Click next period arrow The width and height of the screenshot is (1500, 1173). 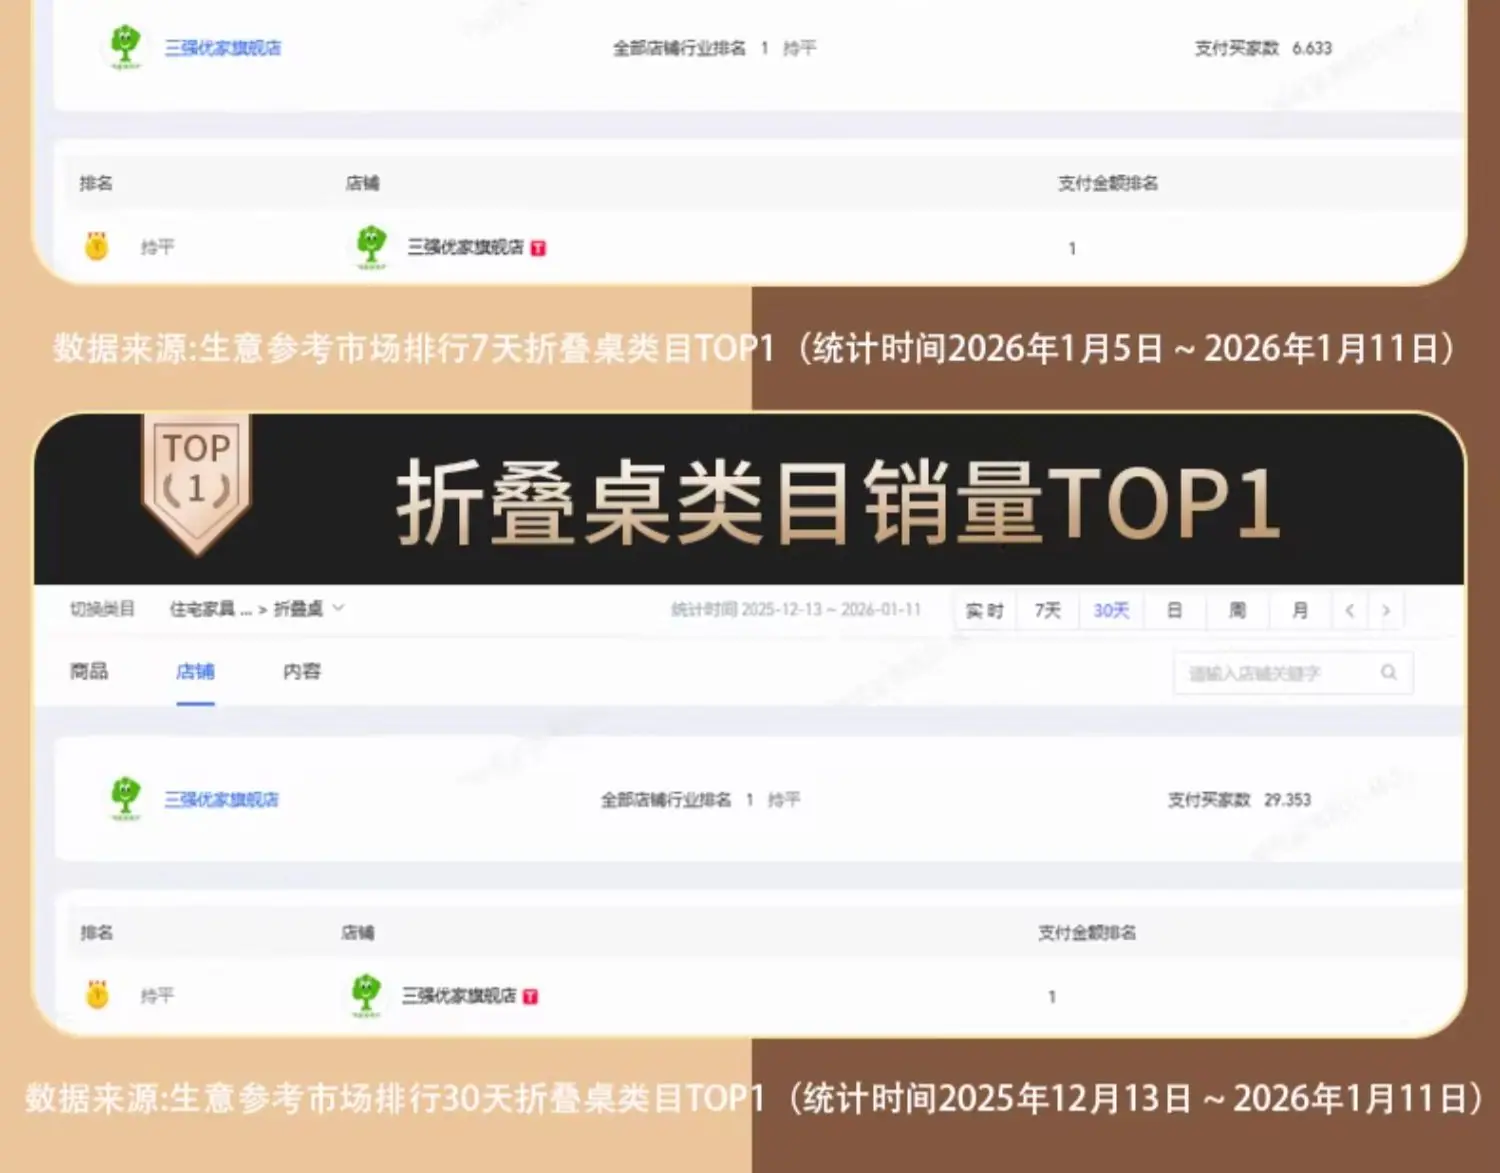(x=1386, y=610)
